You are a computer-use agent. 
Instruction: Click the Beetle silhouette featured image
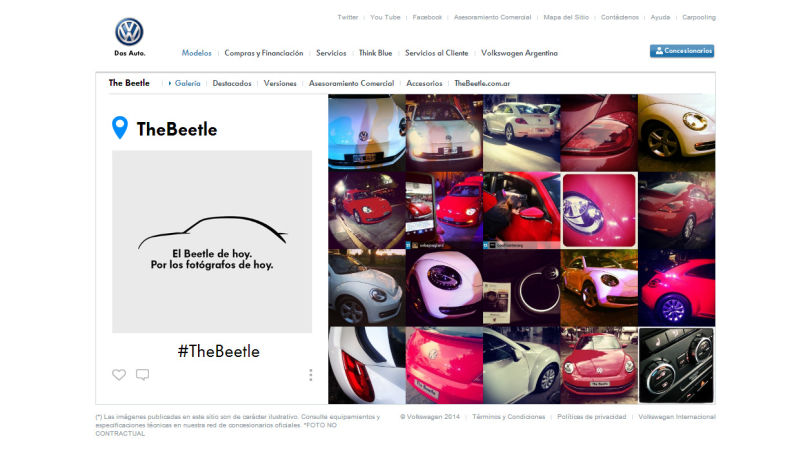coord(212,241)
